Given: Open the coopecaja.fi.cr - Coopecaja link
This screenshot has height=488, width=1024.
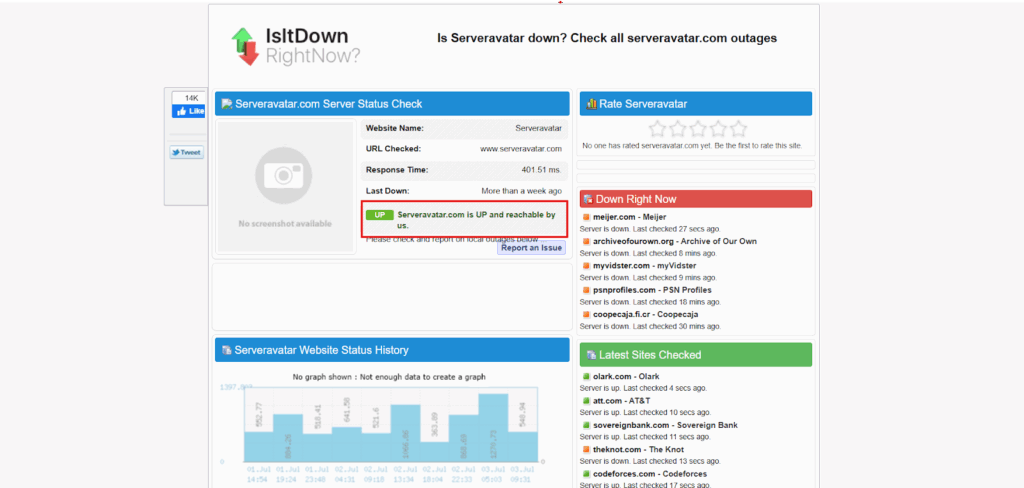Looking at the screenshot, I should (645, 314).
